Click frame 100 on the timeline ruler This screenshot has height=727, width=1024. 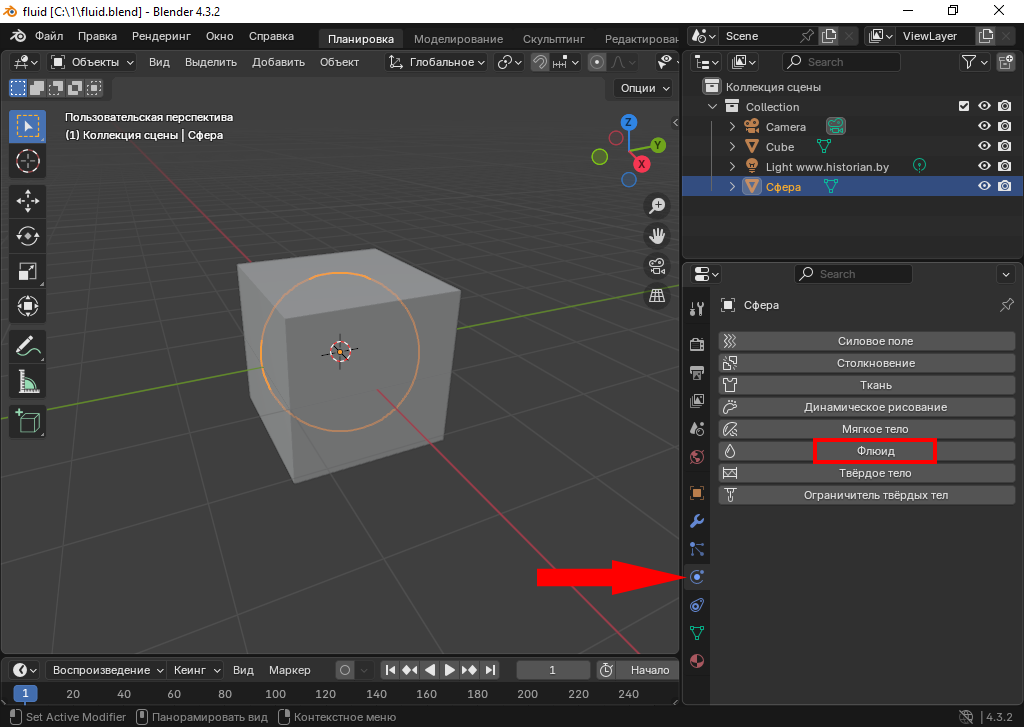(275, 694)
